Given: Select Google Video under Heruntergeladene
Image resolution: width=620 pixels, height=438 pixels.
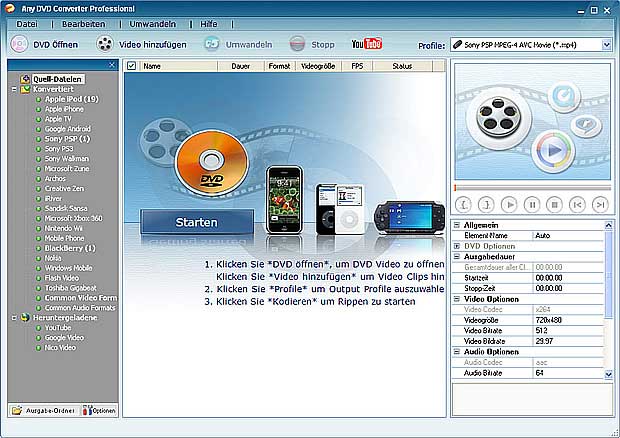Looking at the screenshot, I should [x=64, y=338].
